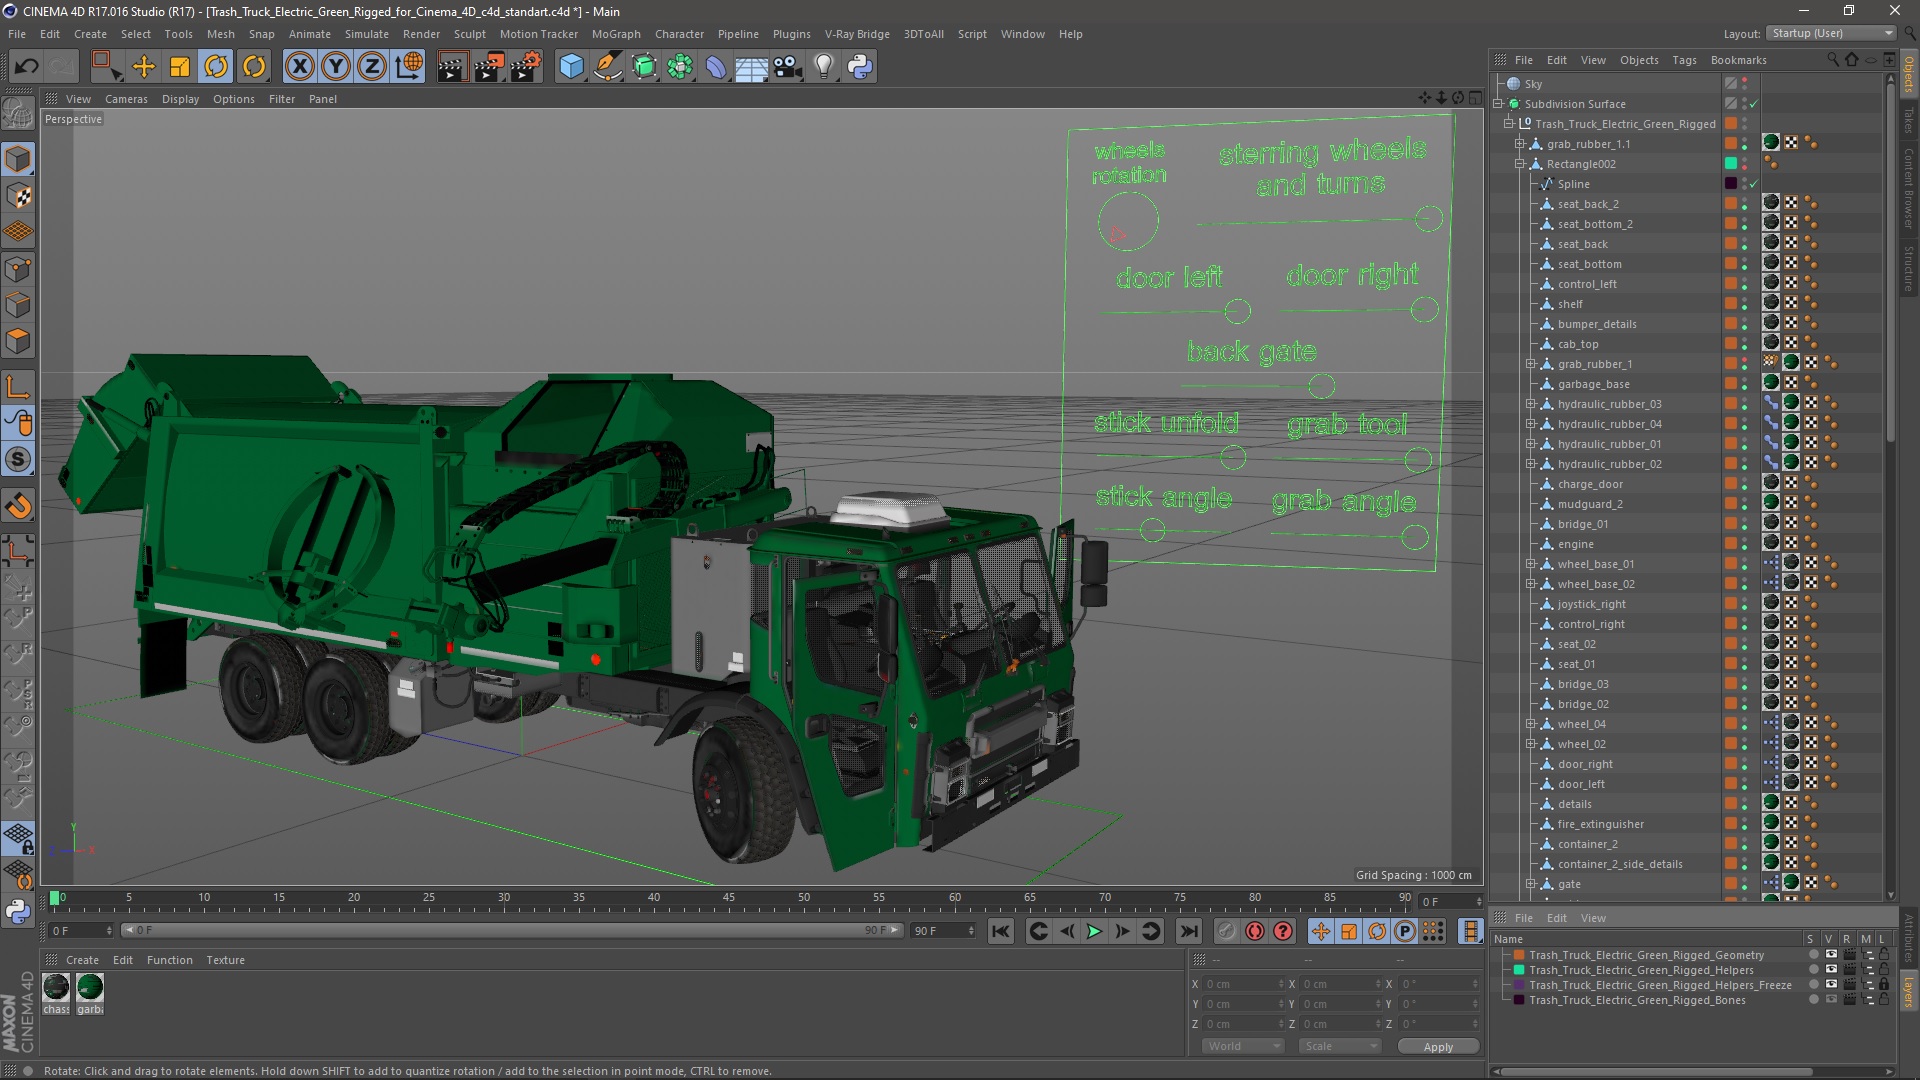Go to the end of the animation

coord(1188,931)
